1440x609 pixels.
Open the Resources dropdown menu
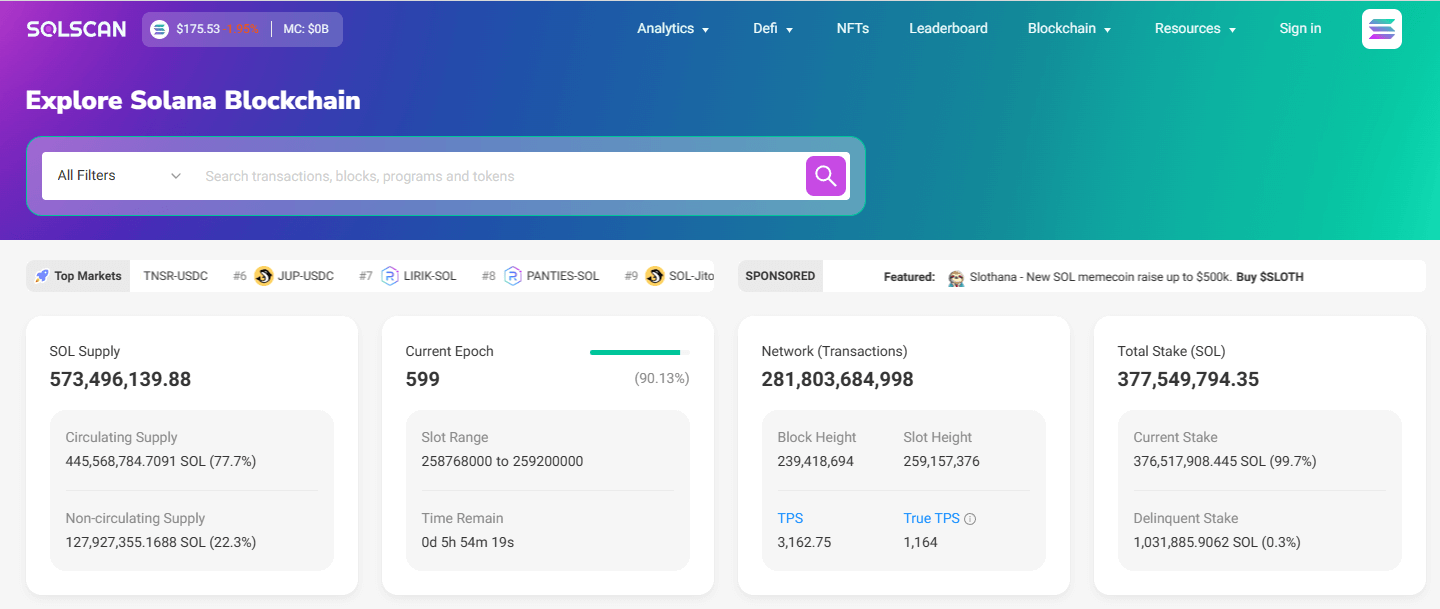click(1195, 29)
